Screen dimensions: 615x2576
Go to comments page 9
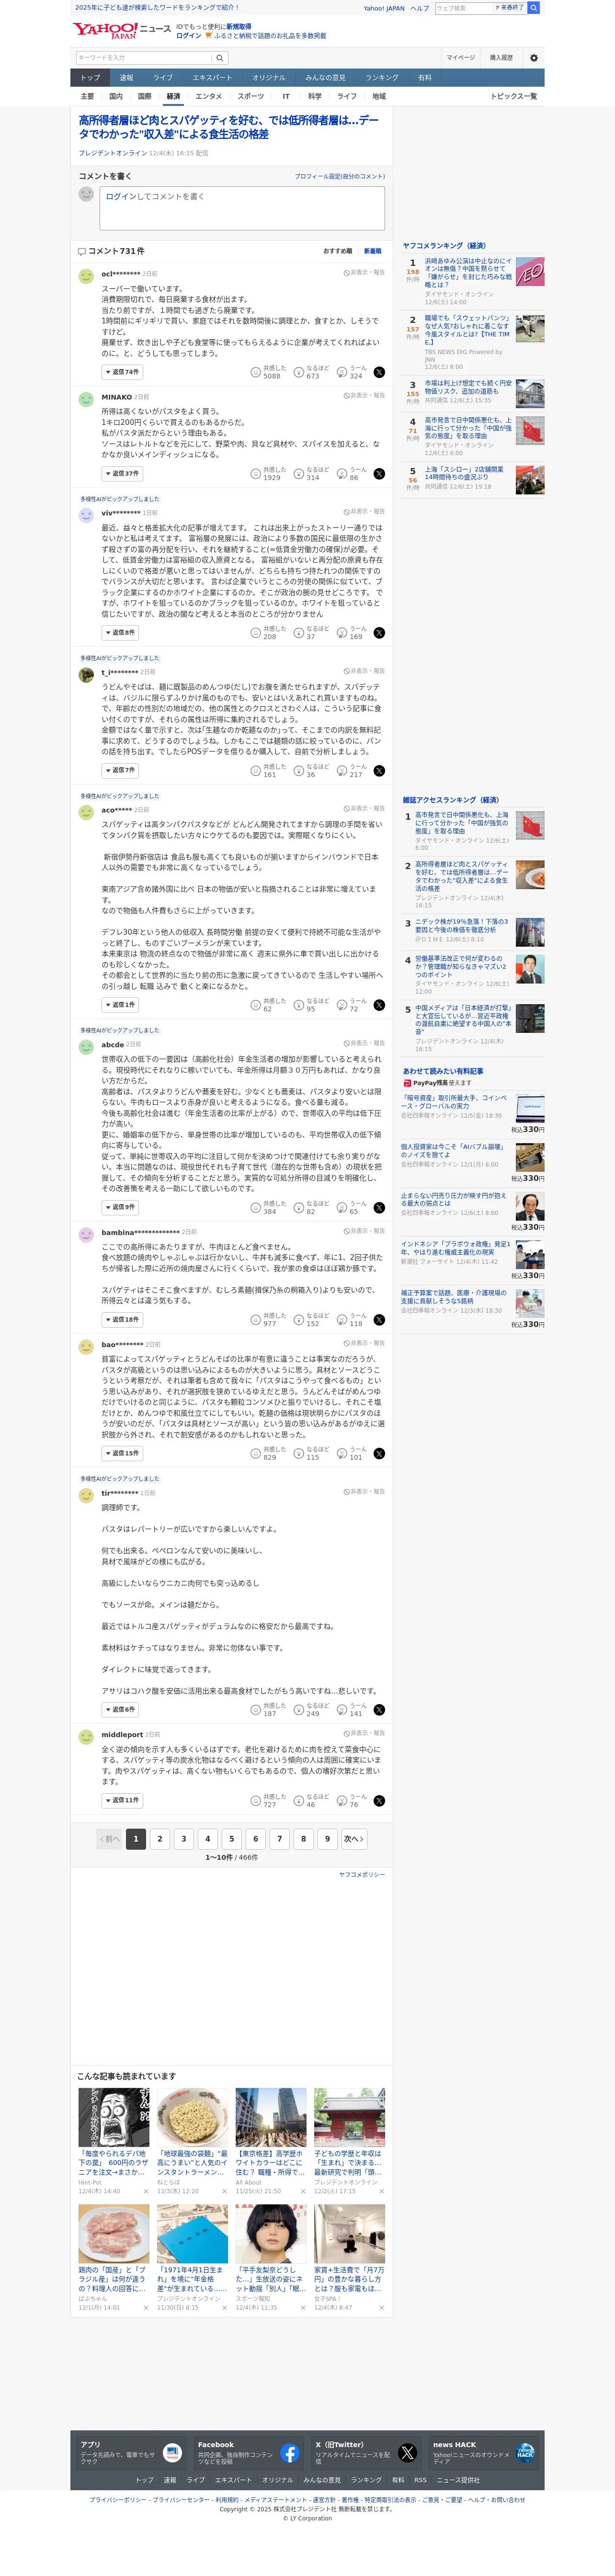[x=327, y=1839]
